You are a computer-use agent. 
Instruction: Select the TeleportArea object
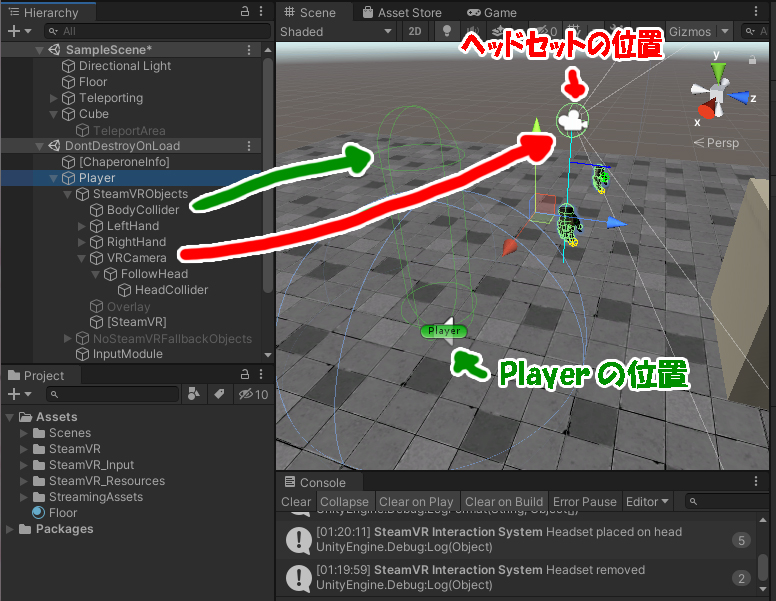[x=129, y=131]
